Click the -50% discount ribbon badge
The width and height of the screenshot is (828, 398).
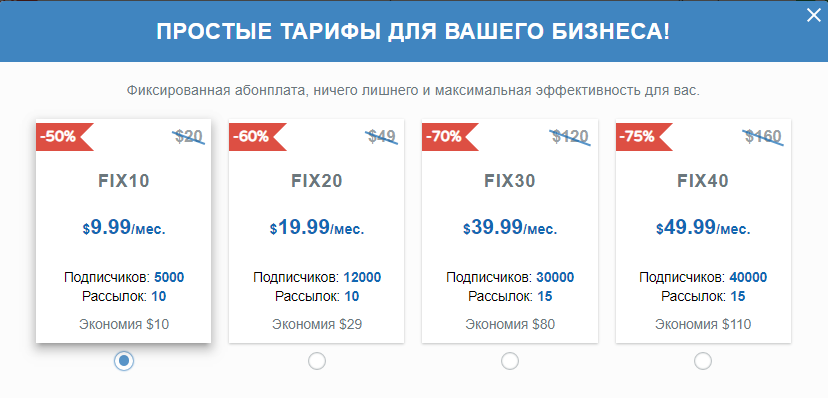64,137
